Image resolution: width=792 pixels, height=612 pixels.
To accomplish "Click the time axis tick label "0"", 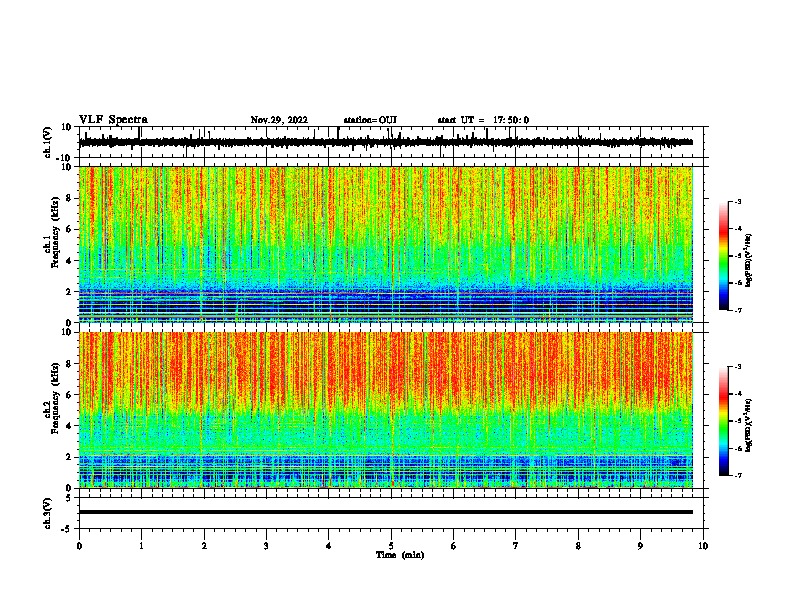I will (79, 546).
